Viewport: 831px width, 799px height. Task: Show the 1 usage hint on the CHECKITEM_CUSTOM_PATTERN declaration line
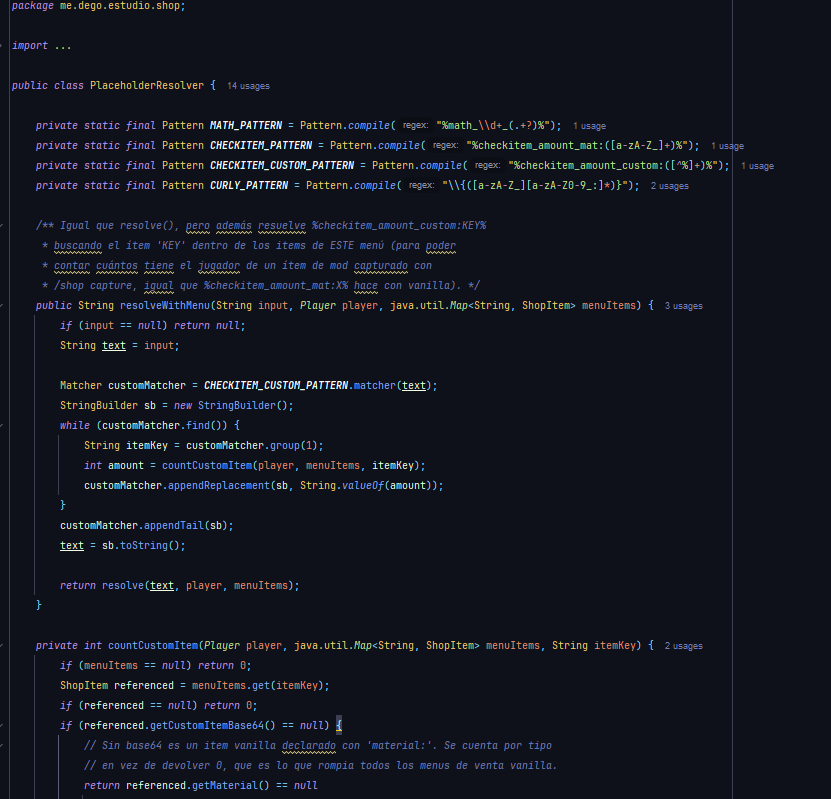(757, 166)
